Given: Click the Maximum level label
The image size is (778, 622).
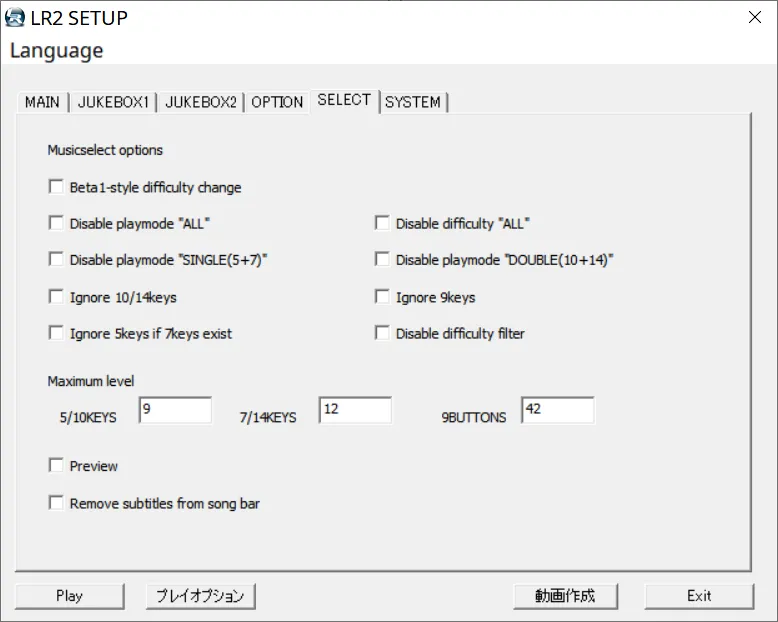Looking at the screenshot, I should [91, 381].
